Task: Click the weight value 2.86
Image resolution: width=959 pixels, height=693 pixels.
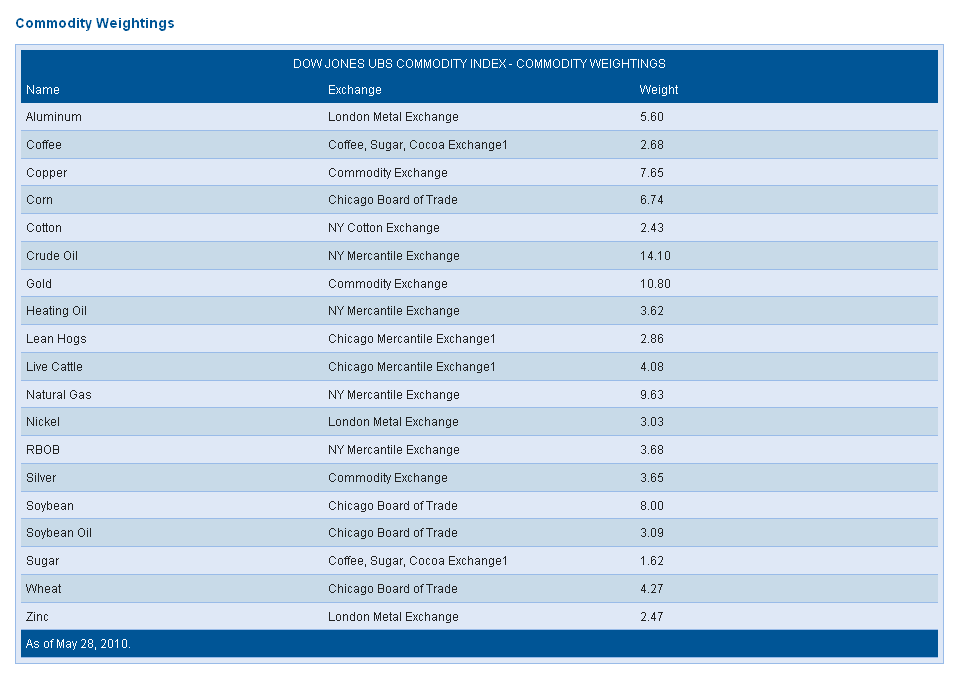Action: [652, 339]
